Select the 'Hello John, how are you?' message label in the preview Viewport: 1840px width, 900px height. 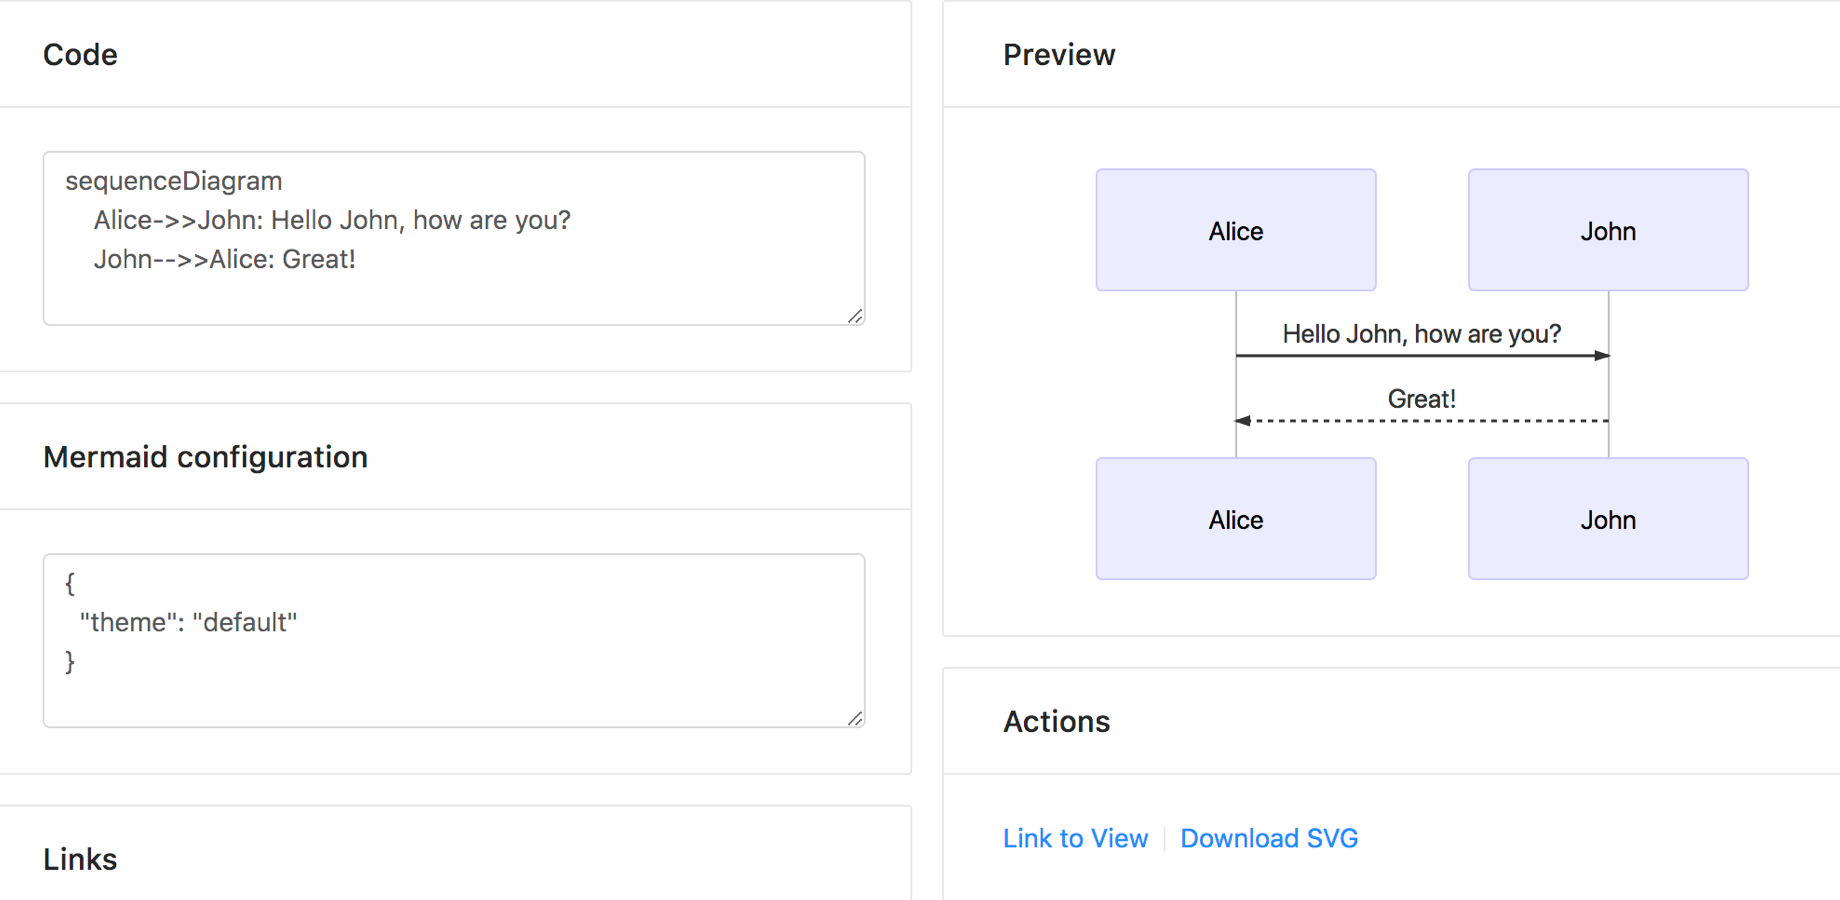1421,334
